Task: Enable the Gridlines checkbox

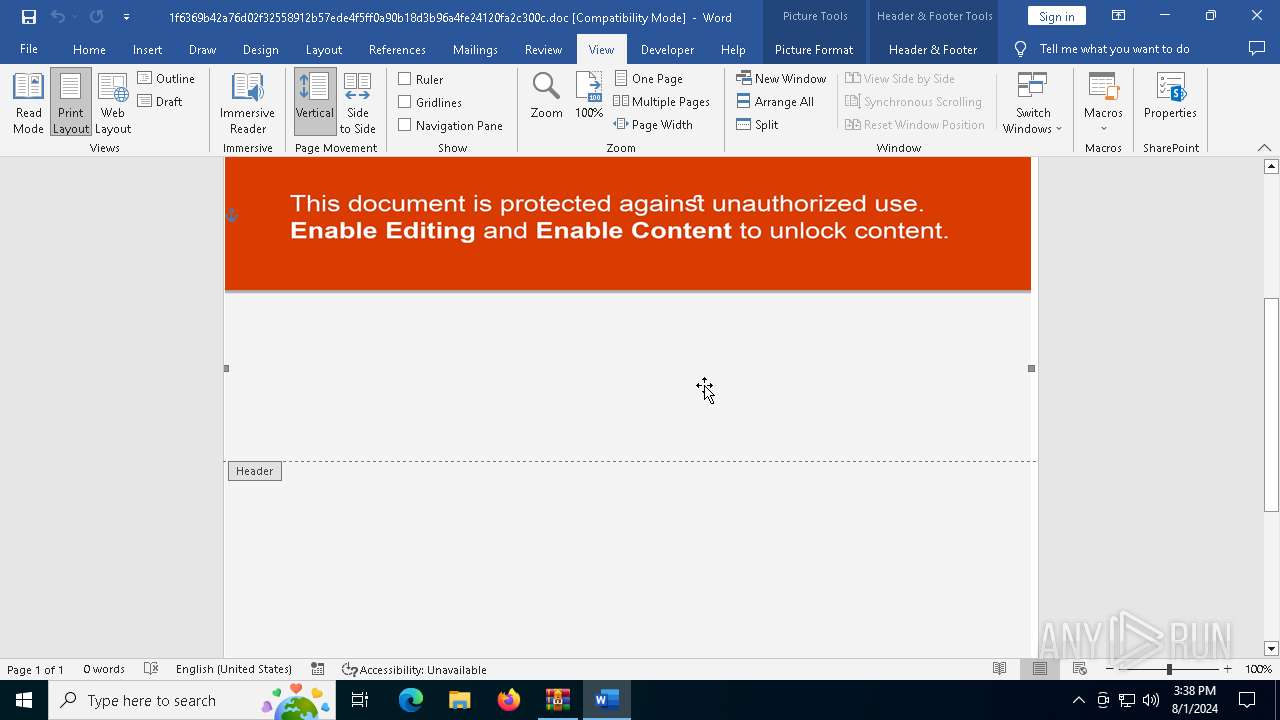Action: pyautogui.click(x=405, y=102)
